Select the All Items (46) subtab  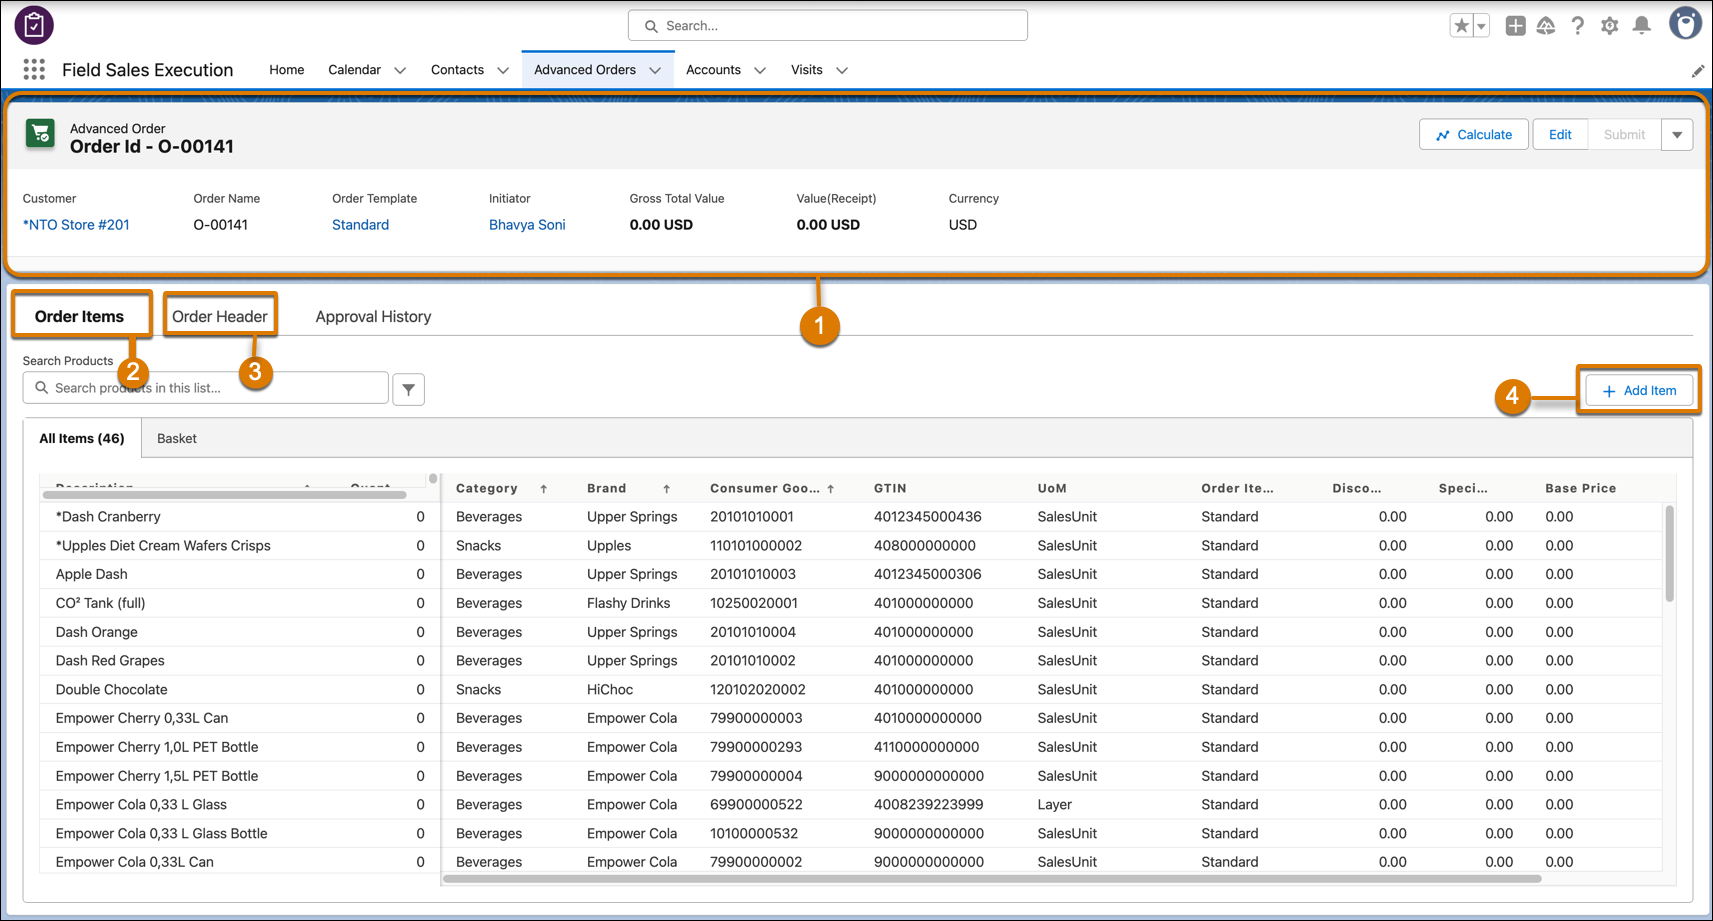pyautogui.click(x=82, y=439)
